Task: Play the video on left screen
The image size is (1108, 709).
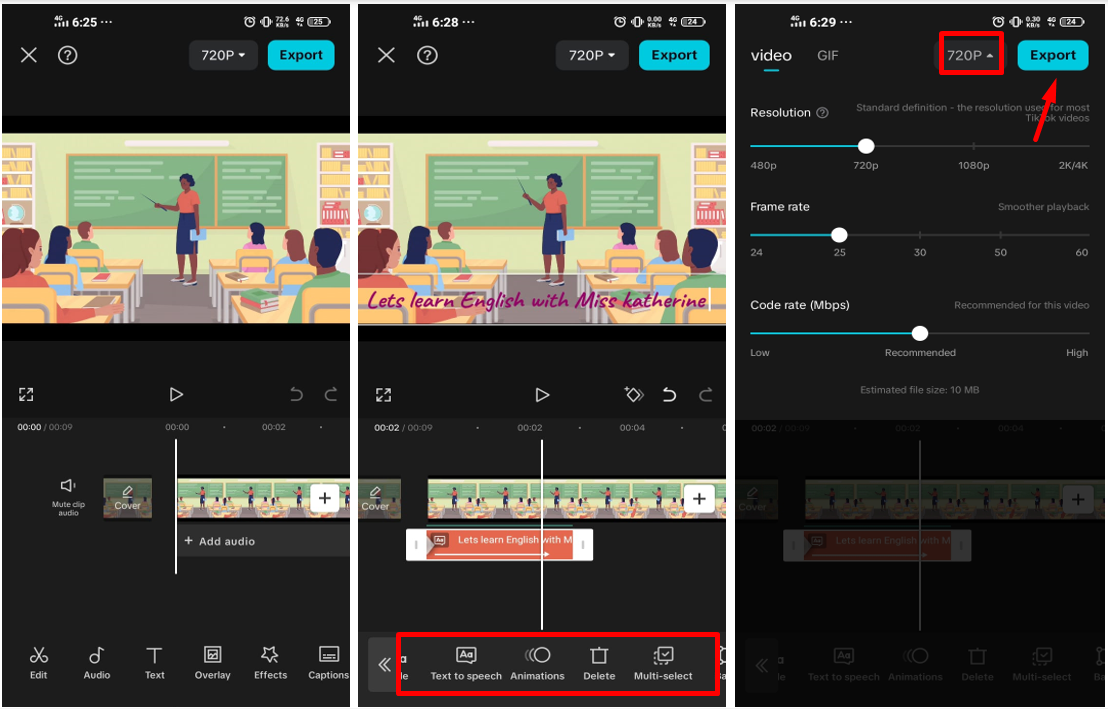Action: 176,394
